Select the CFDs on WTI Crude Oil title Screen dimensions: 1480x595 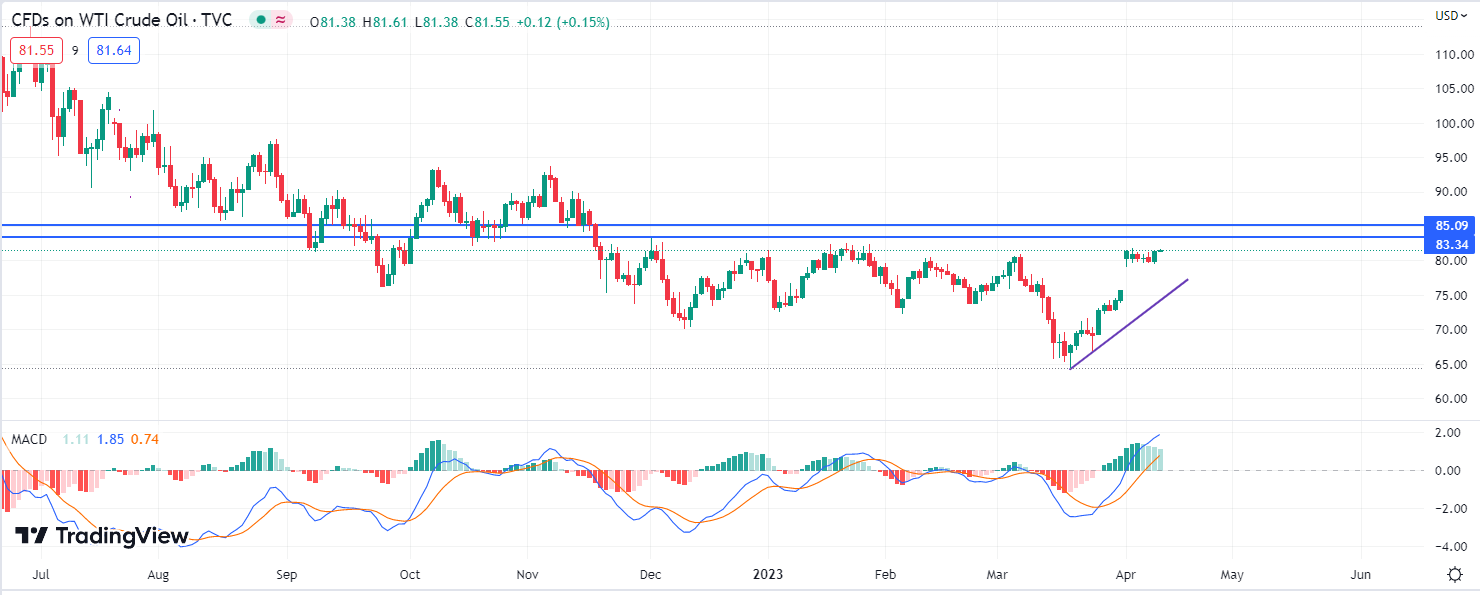tap(124, 21)
